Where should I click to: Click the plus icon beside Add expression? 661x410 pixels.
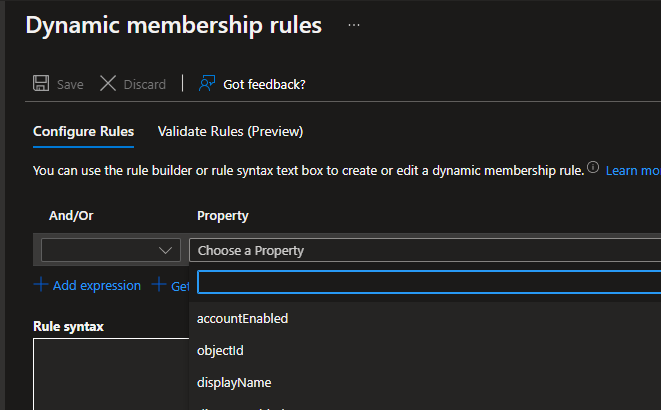tap(41, 285)
